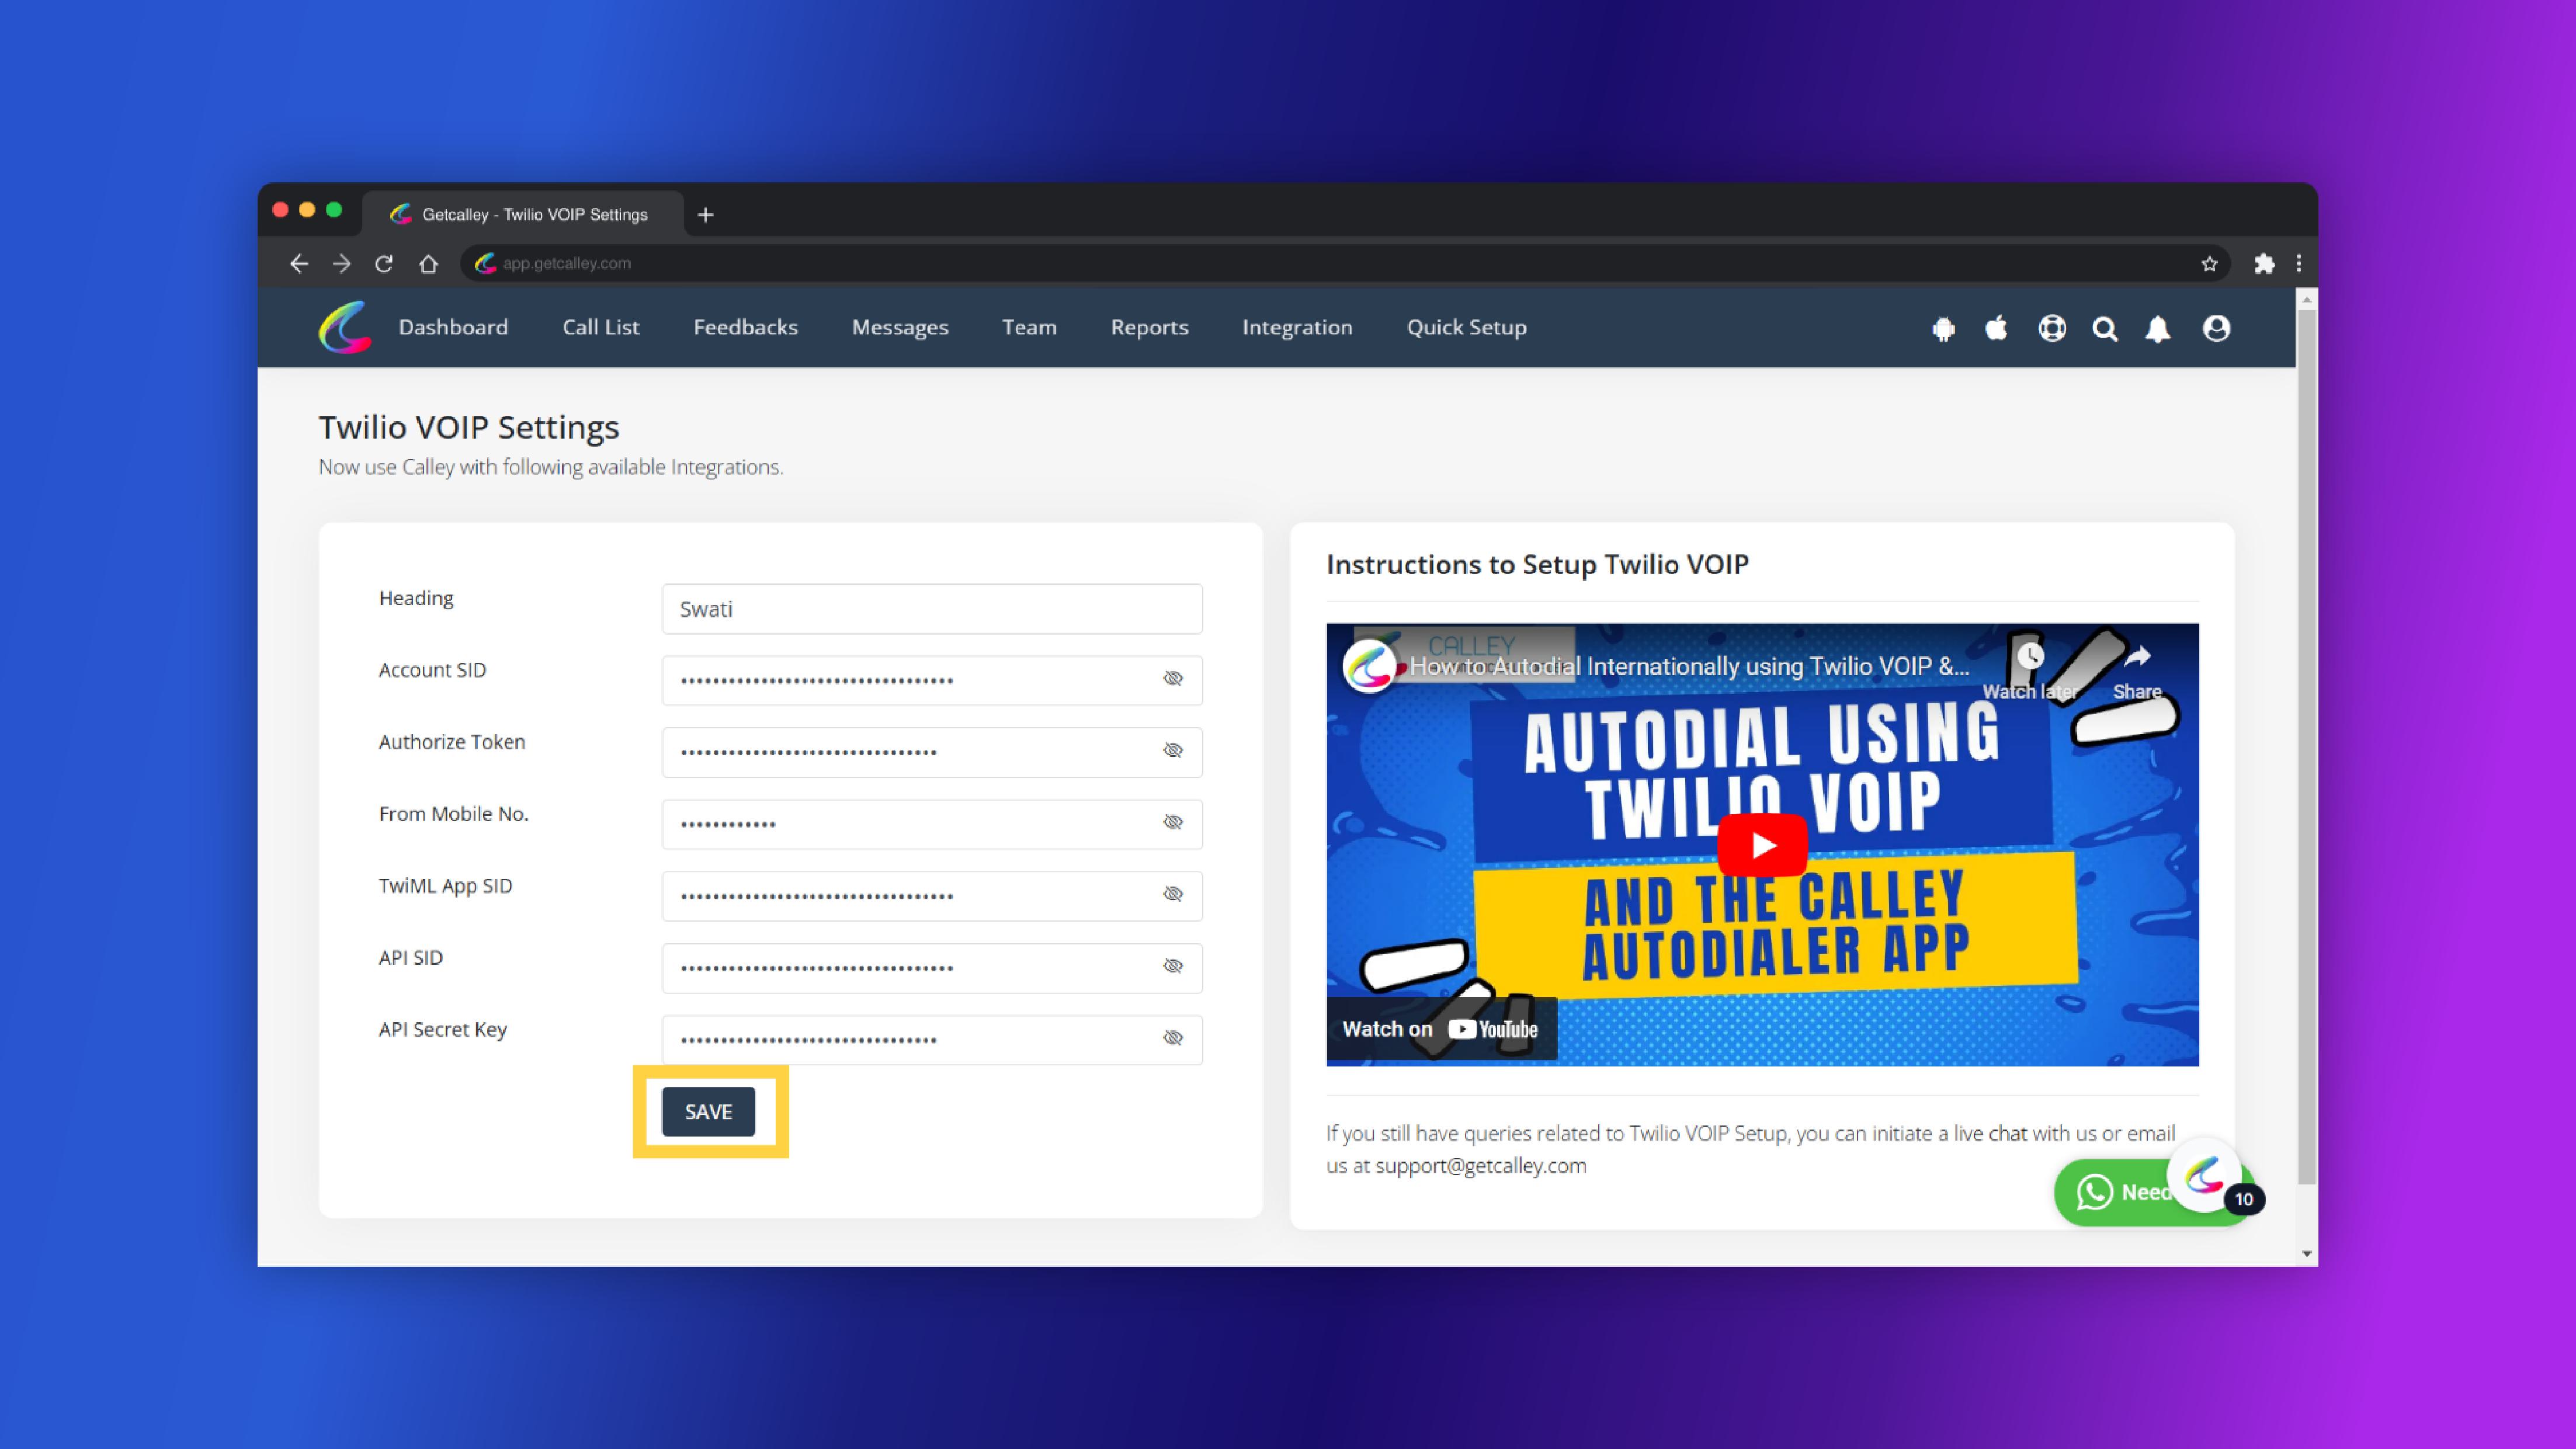
Task: Open the Android app icon
Action: point(1943,329)
